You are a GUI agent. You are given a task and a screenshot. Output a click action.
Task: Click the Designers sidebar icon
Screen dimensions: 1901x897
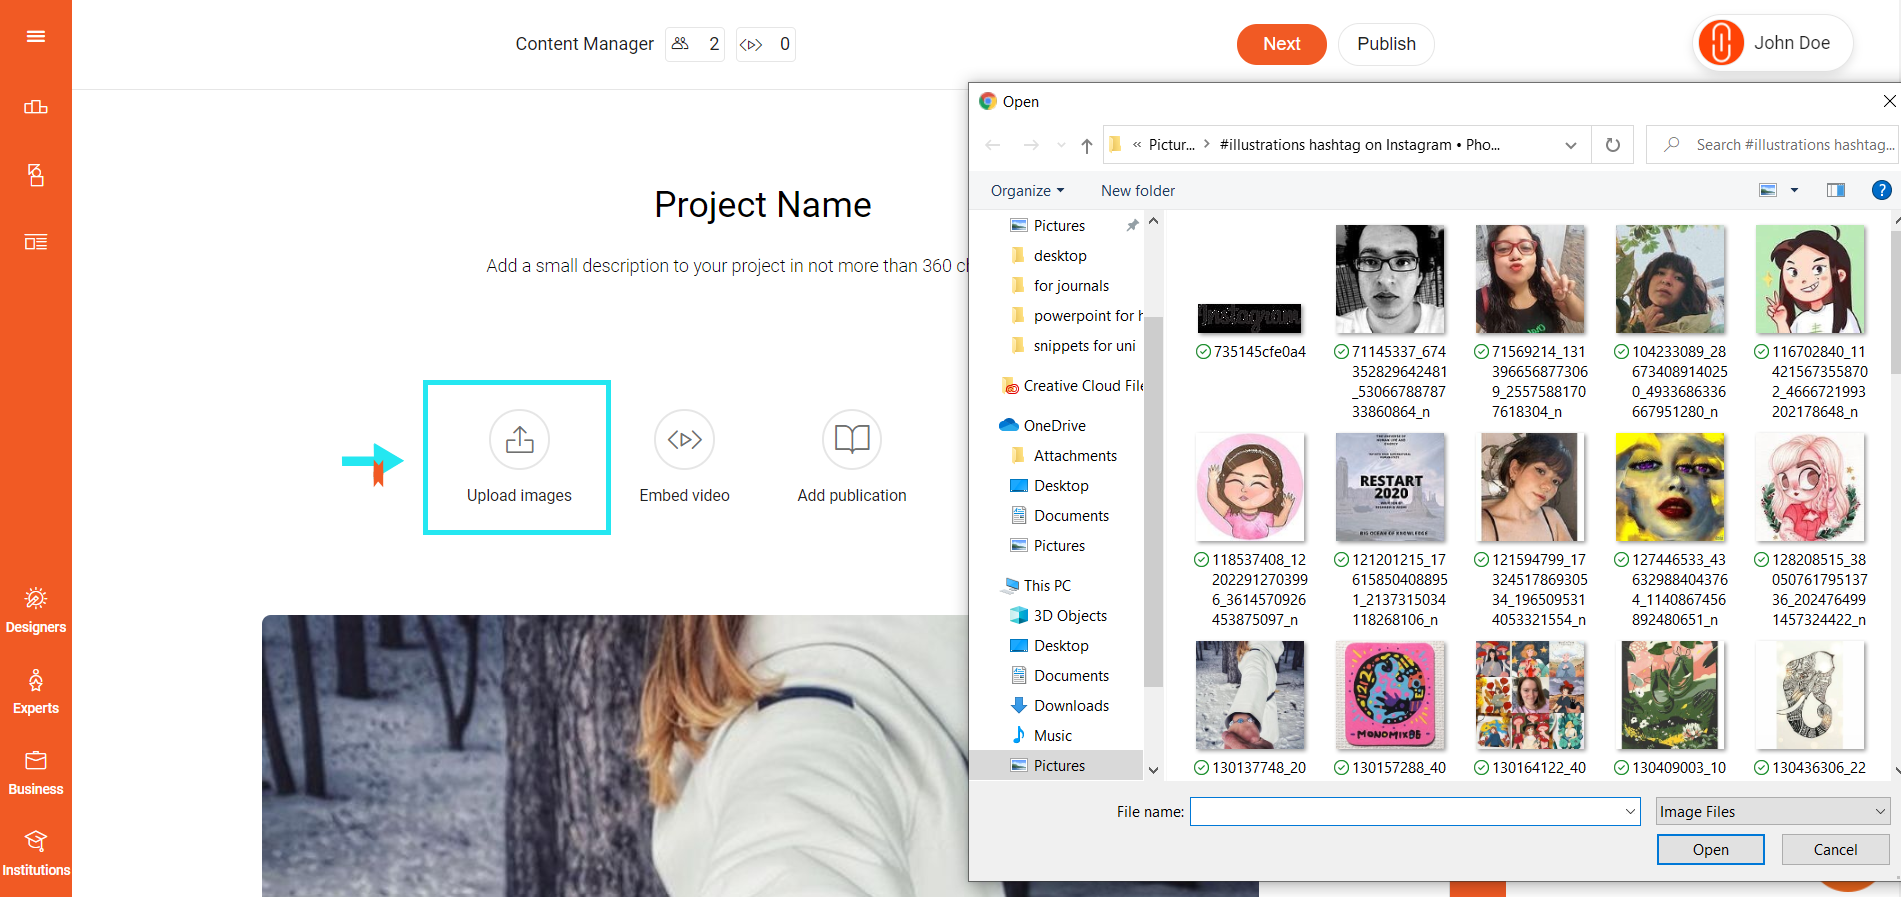point(36,599)
